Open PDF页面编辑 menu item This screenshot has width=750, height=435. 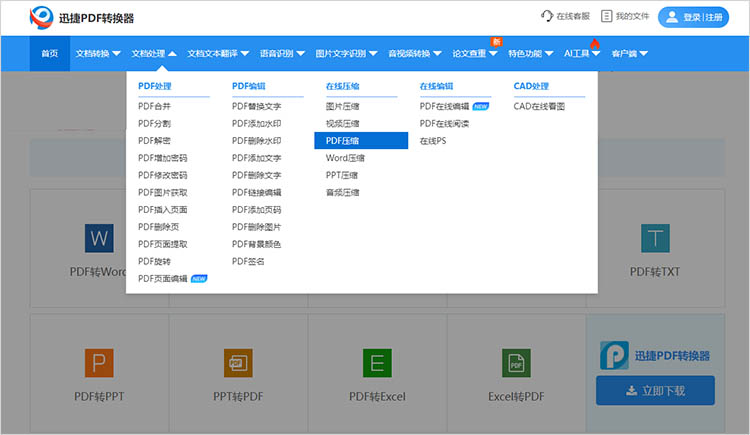click(163, 279)
